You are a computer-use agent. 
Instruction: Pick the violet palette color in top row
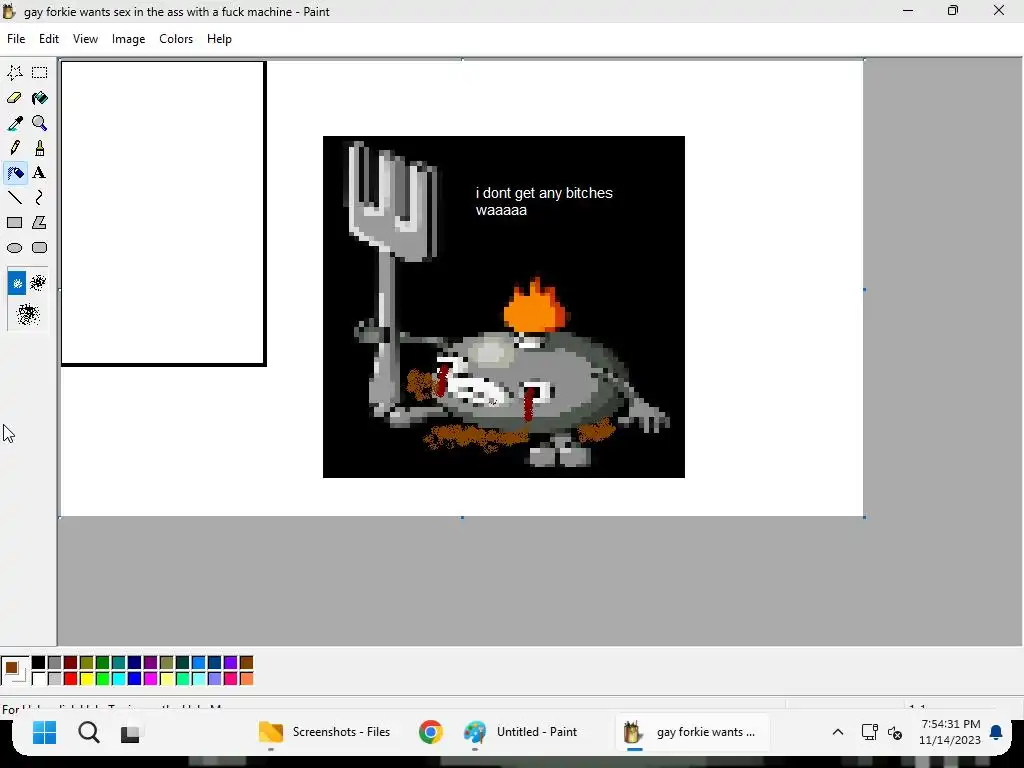pos(231,663)
